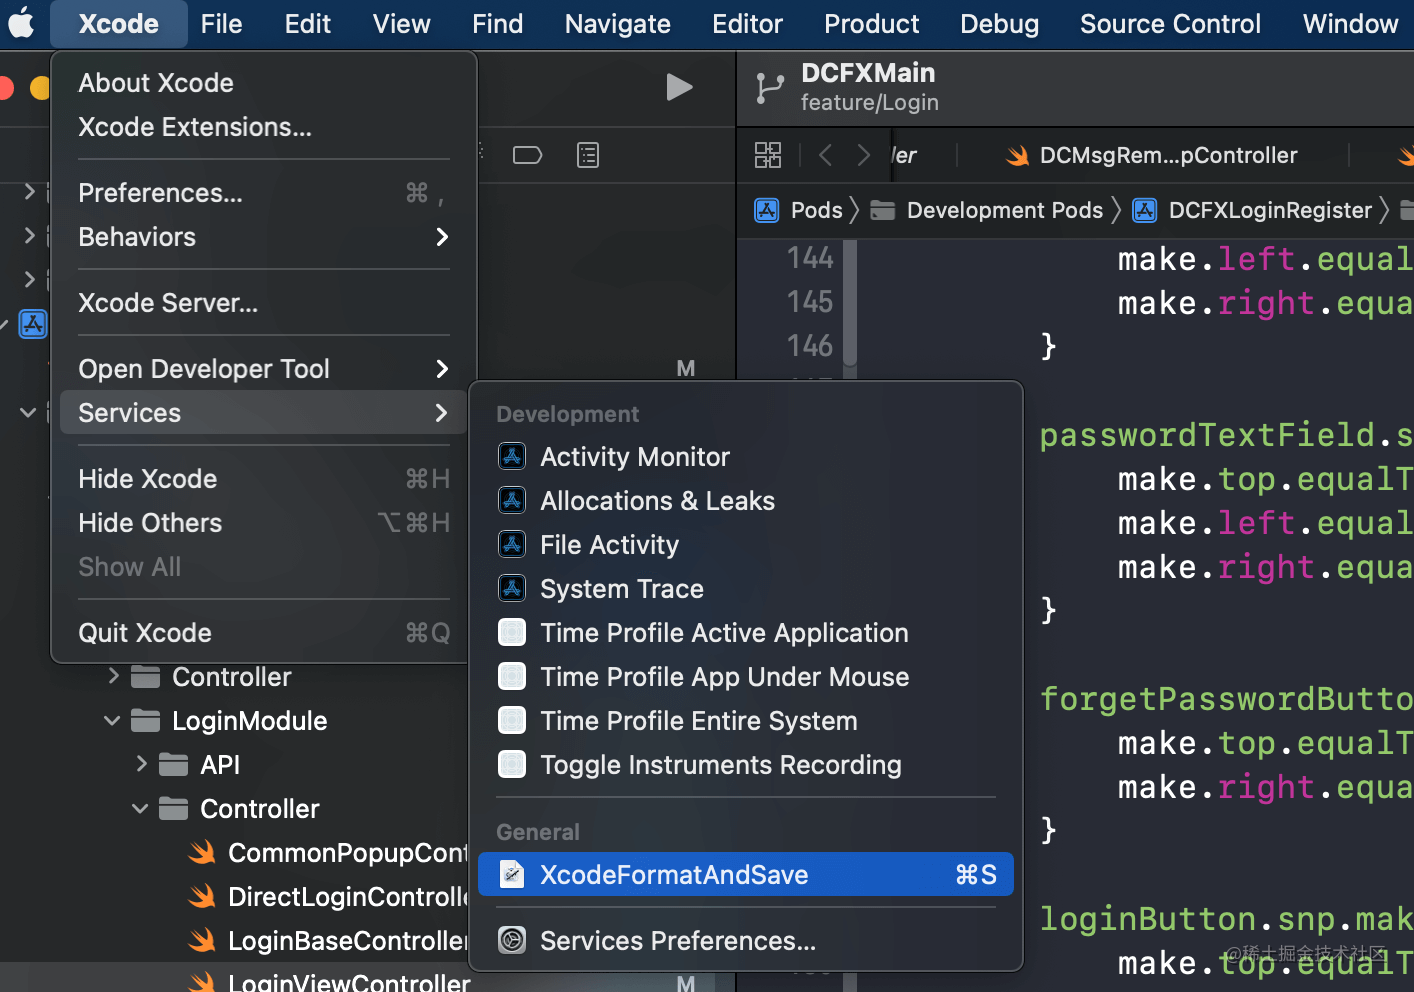This screenshot has height=992, width=1414.
Task: Open the Source Control menu
Action: coord(1170,24)
